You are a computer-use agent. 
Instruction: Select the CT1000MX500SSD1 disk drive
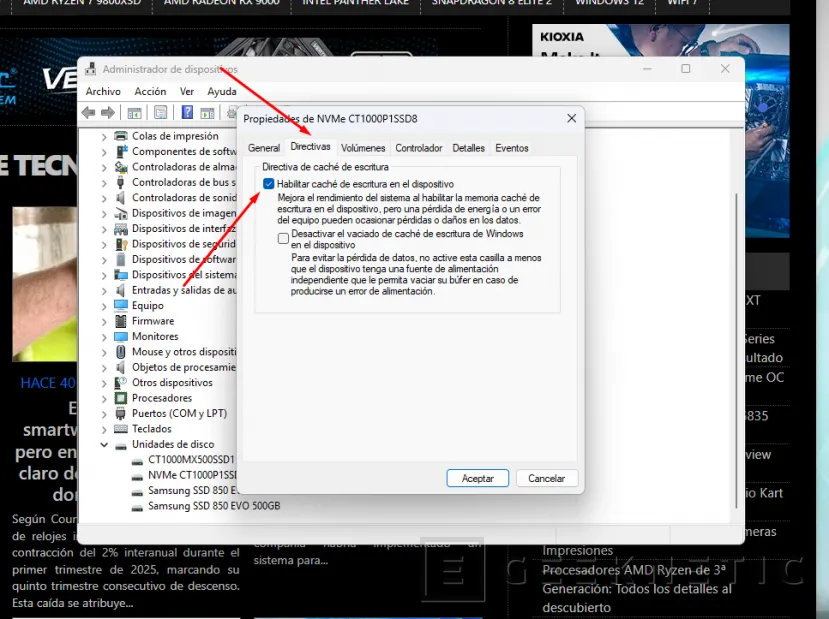click(x=191, y=459)
